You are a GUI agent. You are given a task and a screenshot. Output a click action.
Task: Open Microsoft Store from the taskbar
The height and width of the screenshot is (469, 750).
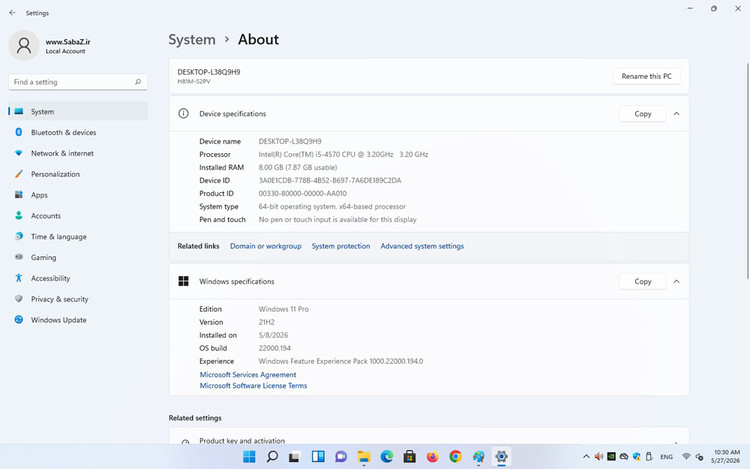point(409,457)
